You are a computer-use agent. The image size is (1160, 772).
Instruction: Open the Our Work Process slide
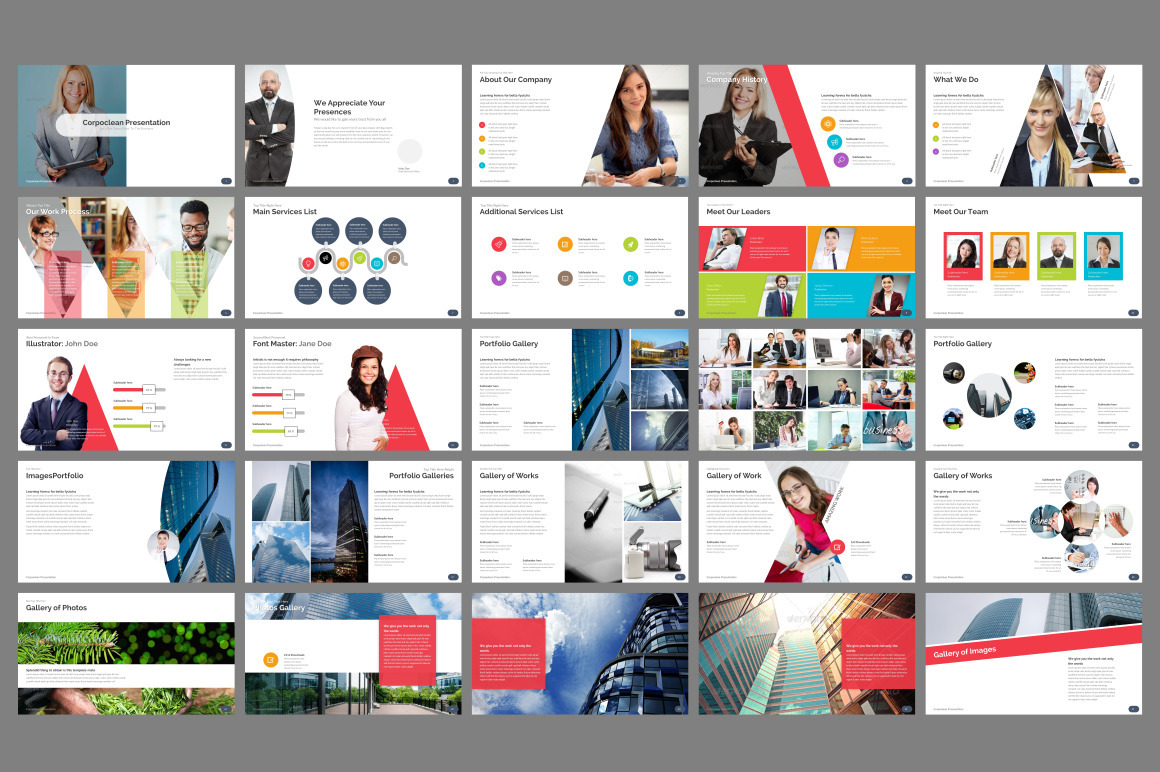[126, 257]
